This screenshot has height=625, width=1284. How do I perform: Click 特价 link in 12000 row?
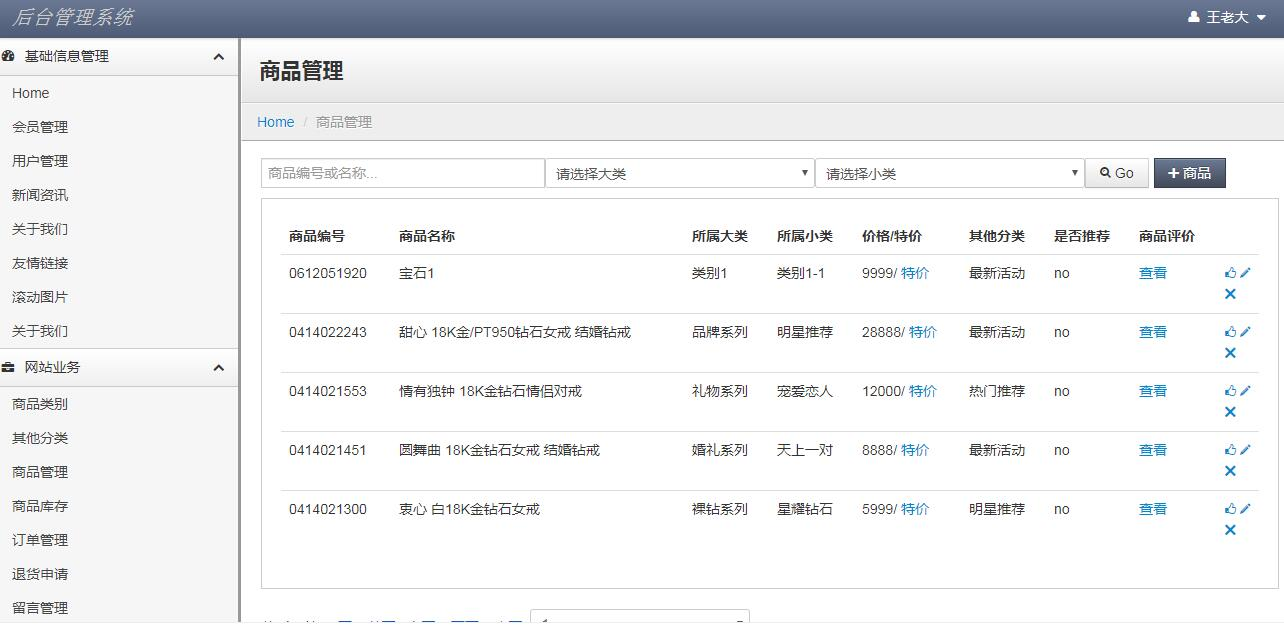coord(923,391)
